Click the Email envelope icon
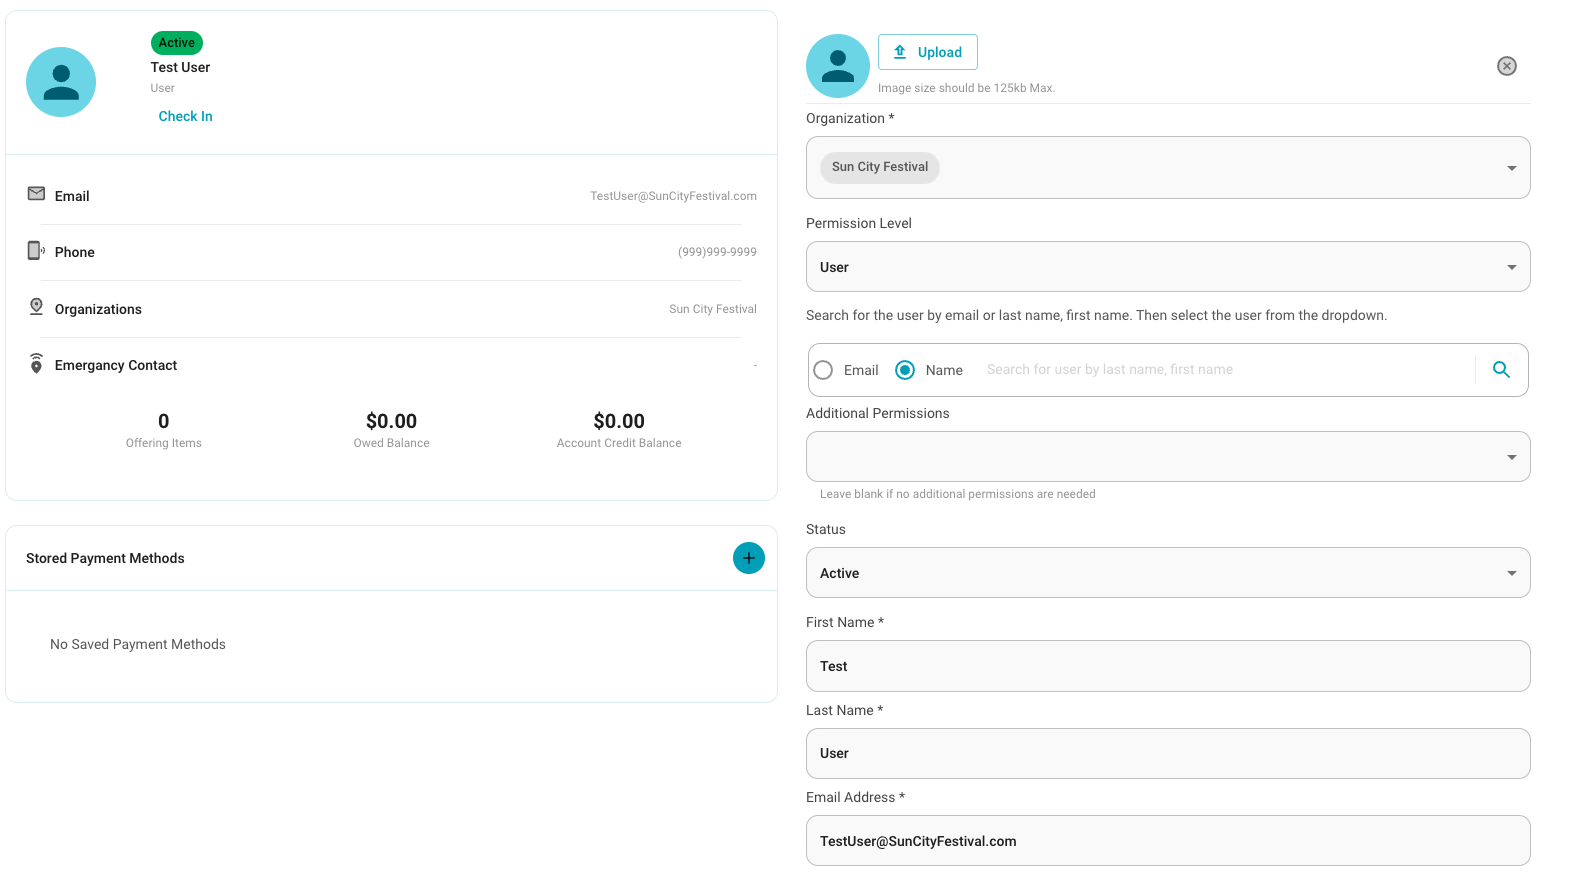The height and width of the screenshot is (874, 1577). [36, 194]
